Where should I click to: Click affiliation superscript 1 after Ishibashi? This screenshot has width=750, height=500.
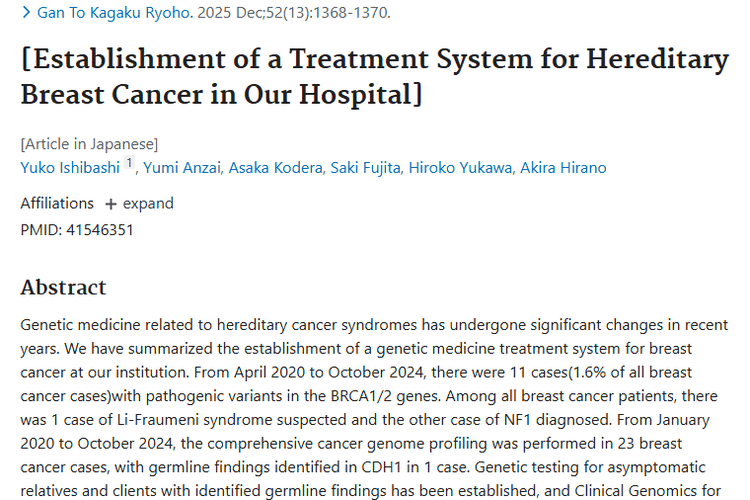[129, 164]
